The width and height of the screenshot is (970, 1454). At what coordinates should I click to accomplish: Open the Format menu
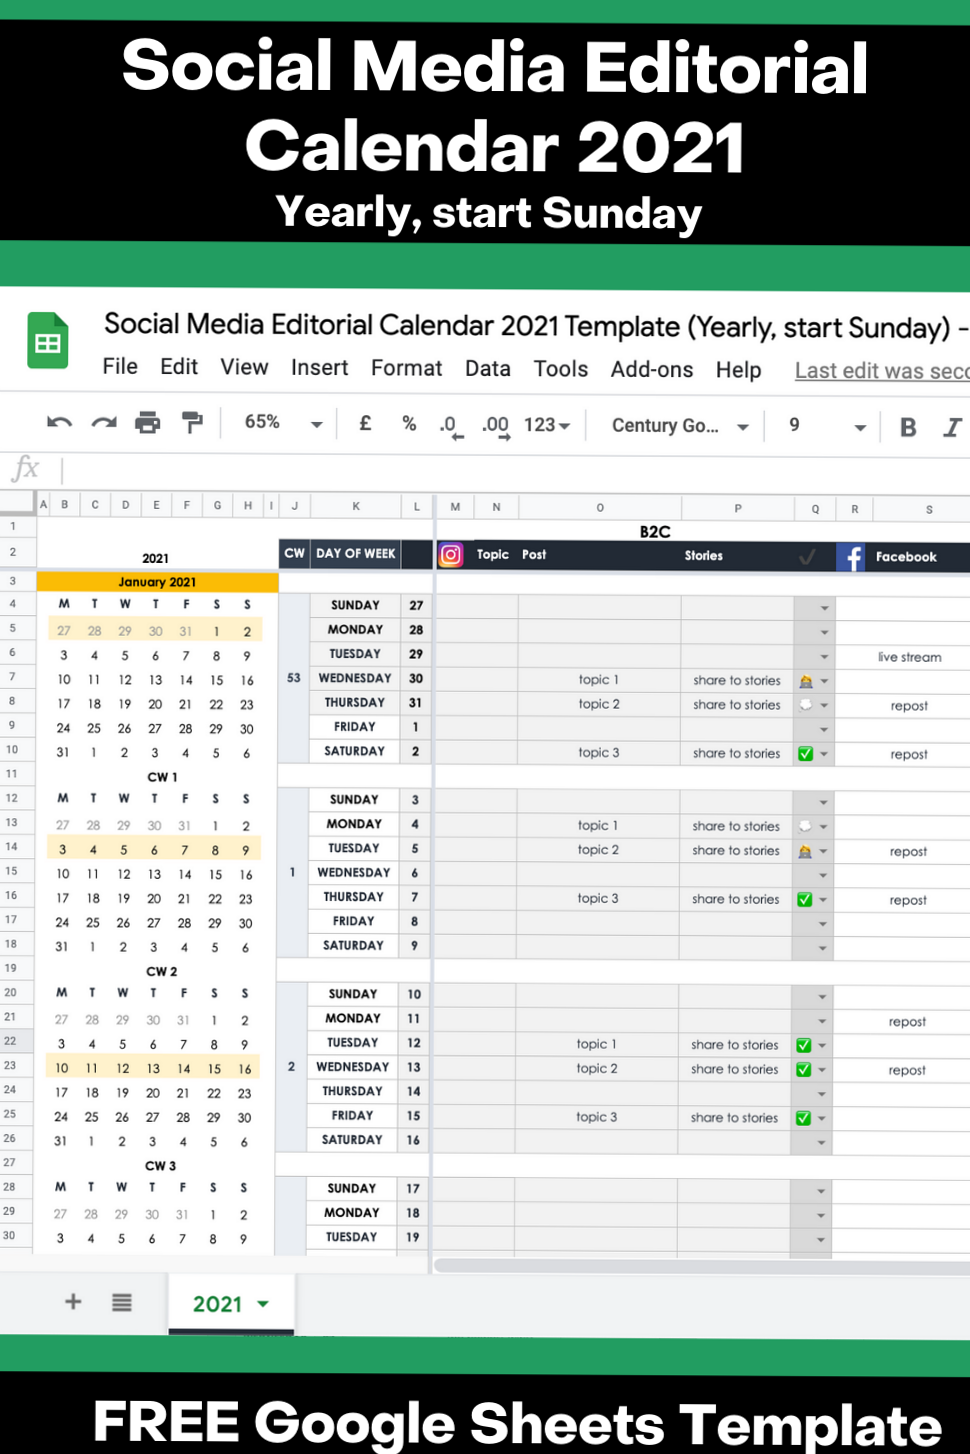406,369
